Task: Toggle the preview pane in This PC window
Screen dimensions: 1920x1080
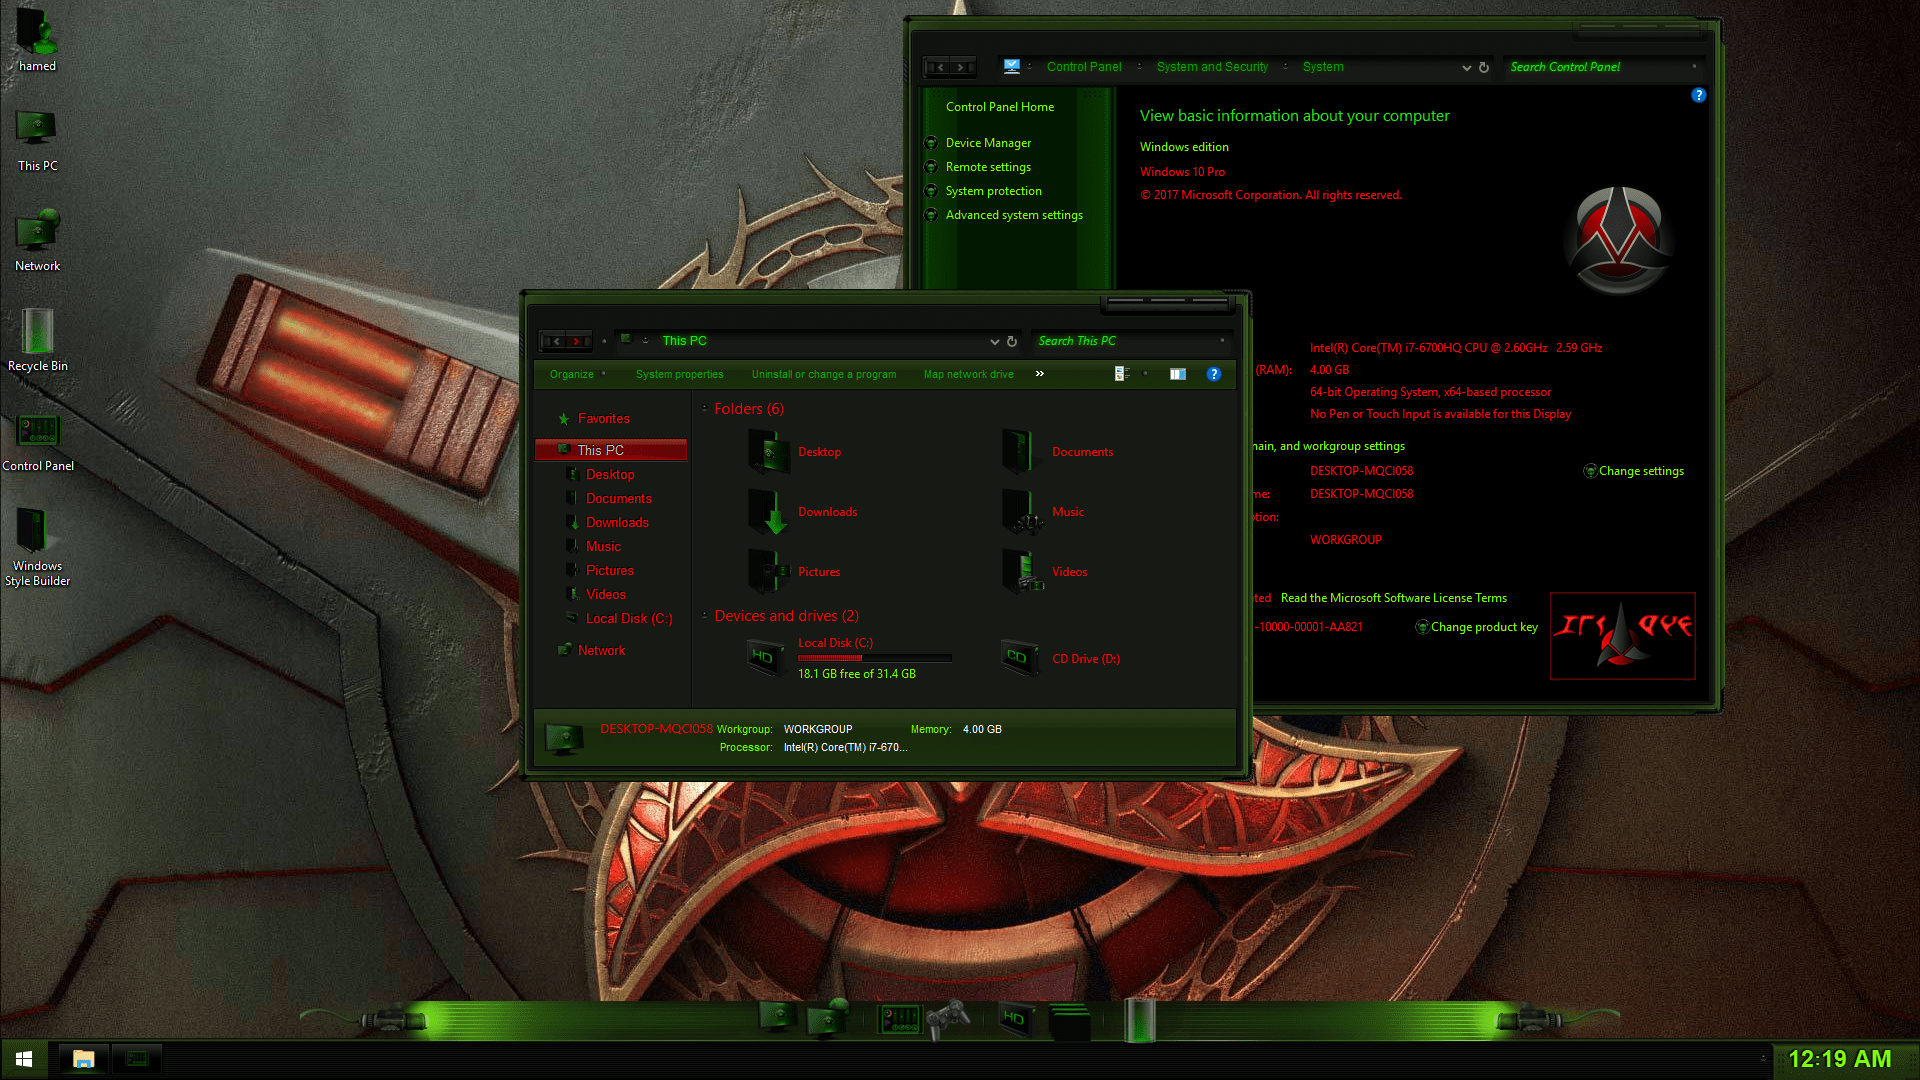Action: point(1177,374)
